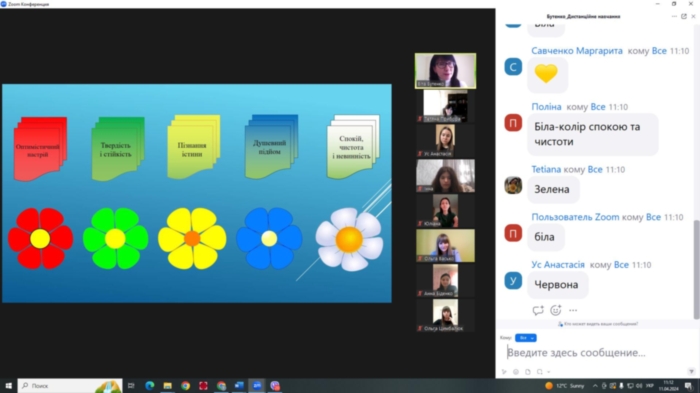Image resolution: width=700 pixels, height=393 pixels.
Task: Click the screenshot capture icon in chat toolbar
Action: coord(539,372)
